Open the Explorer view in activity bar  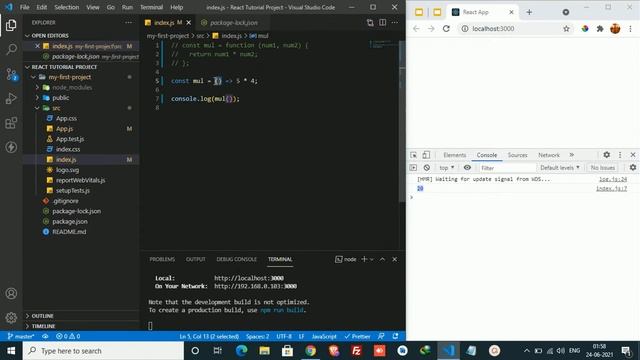[11, 25]
